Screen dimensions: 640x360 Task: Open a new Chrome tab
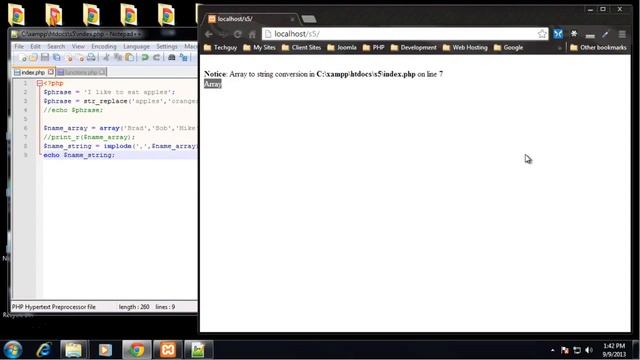click(309, 19)
